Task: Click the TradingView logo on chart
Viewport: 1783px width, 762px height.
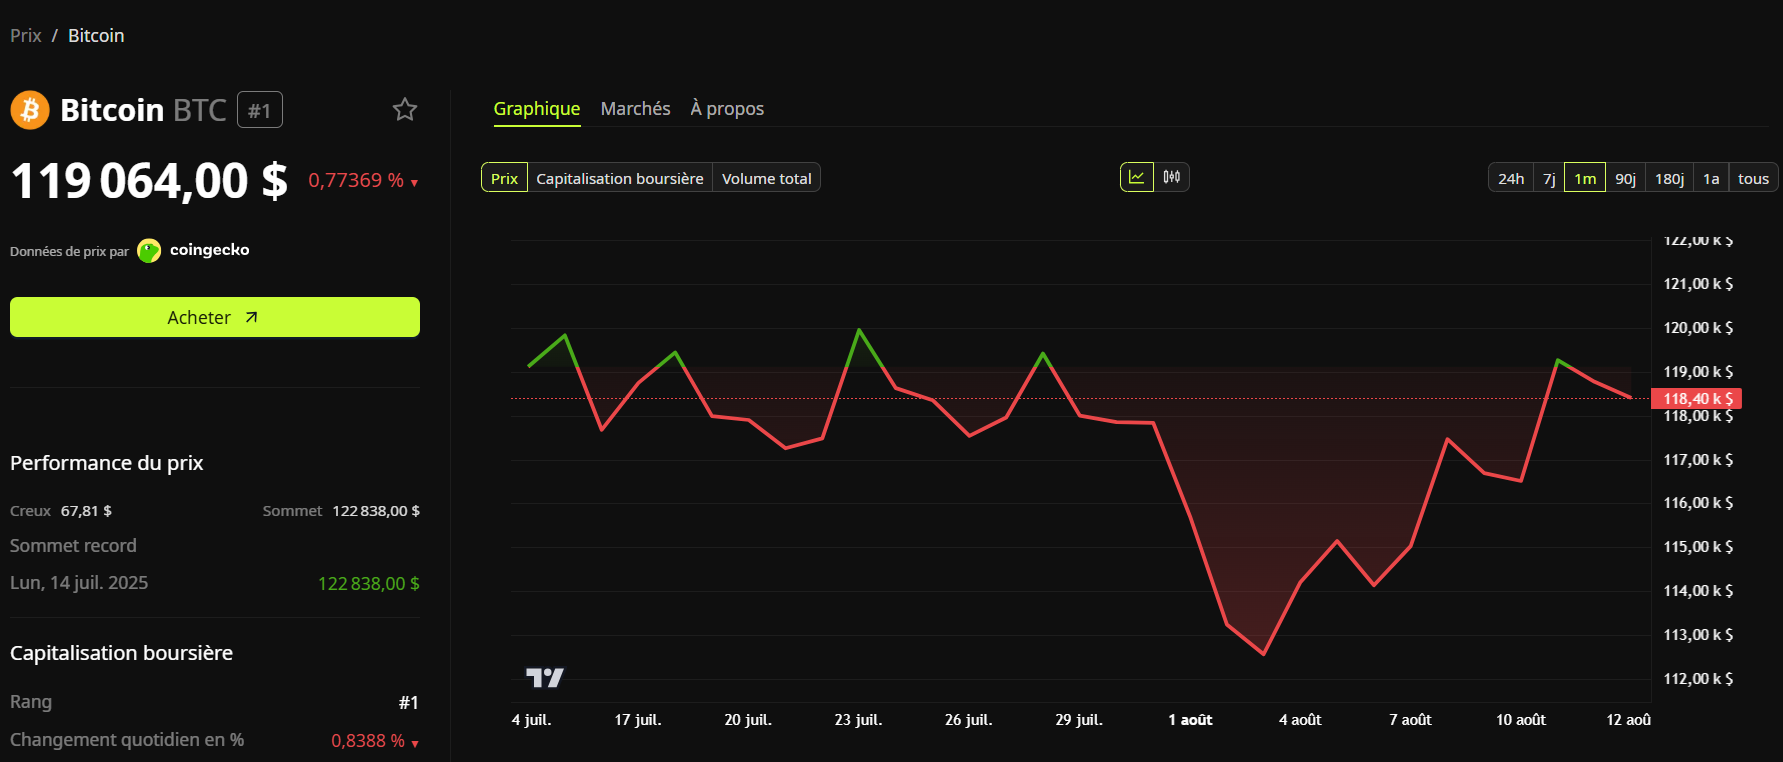Action: click(x=545, y=678)
